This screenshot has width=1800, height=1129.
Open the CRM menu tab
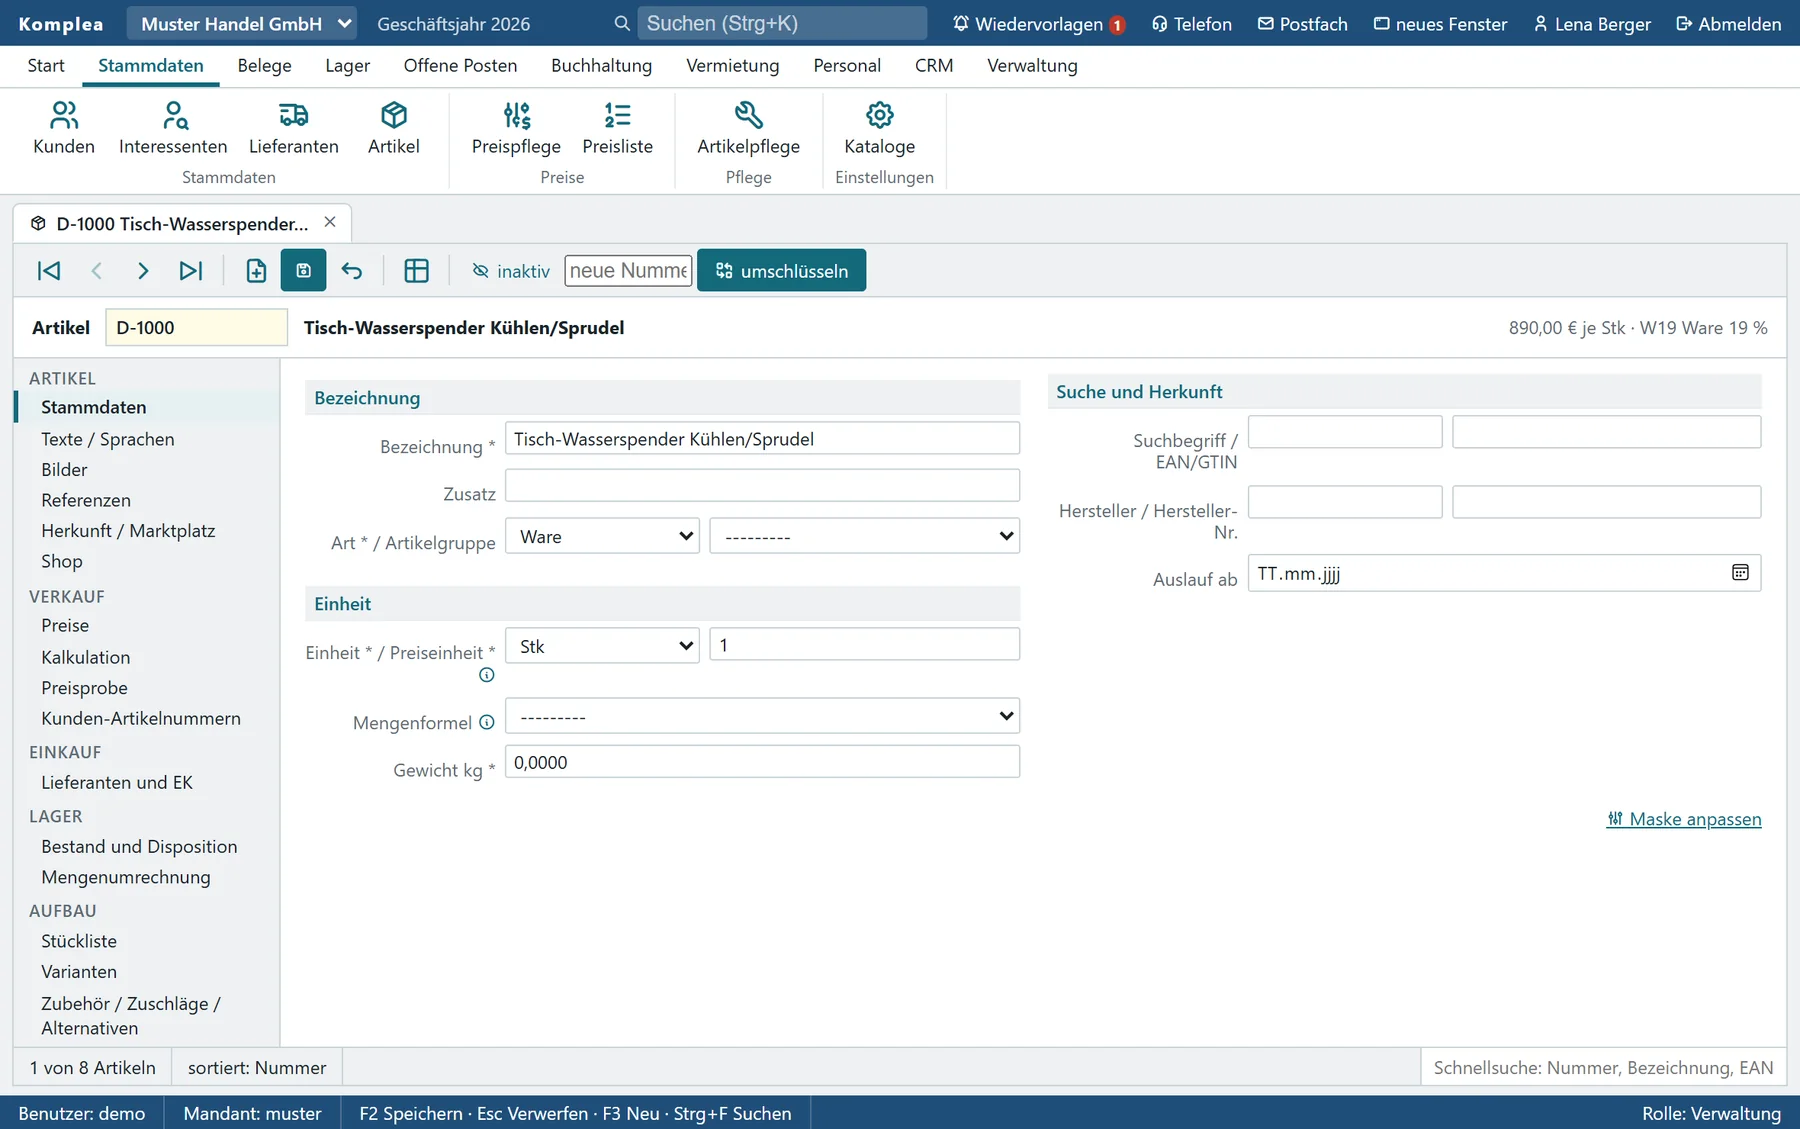934,65
